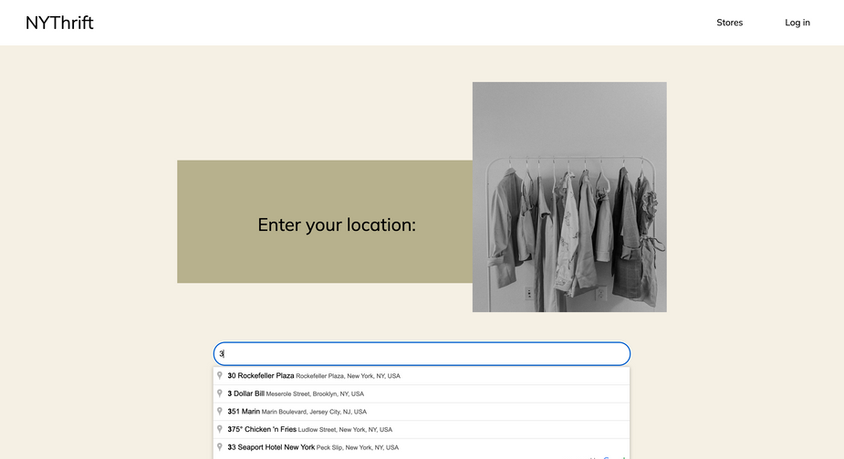Choose 33 Seaport Hotel New York suggestion
844x459 pixels.
coord(421,447)
